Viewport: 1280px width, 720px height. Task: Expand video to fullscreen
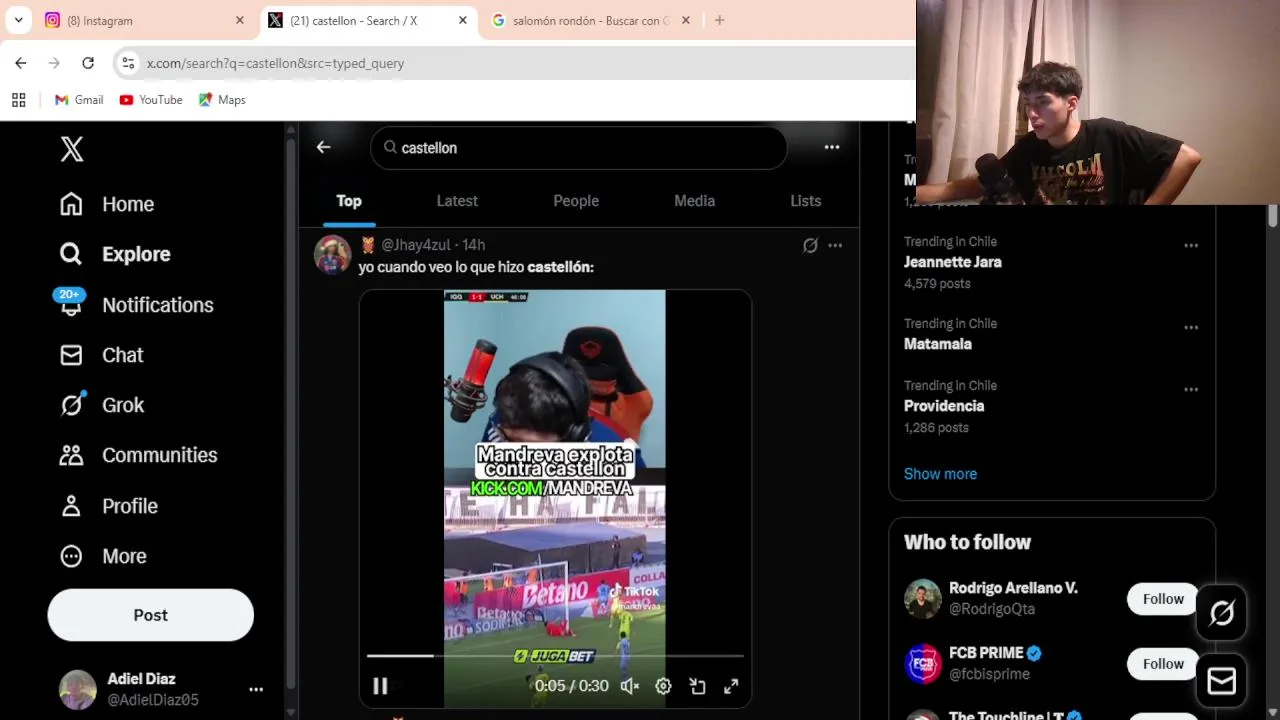coord(731,686)
